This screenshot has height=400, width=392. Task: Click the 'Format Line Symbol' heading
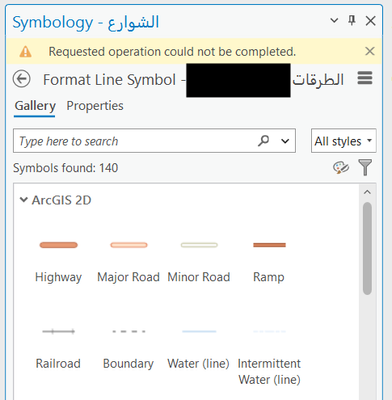(x=109, y=80)
